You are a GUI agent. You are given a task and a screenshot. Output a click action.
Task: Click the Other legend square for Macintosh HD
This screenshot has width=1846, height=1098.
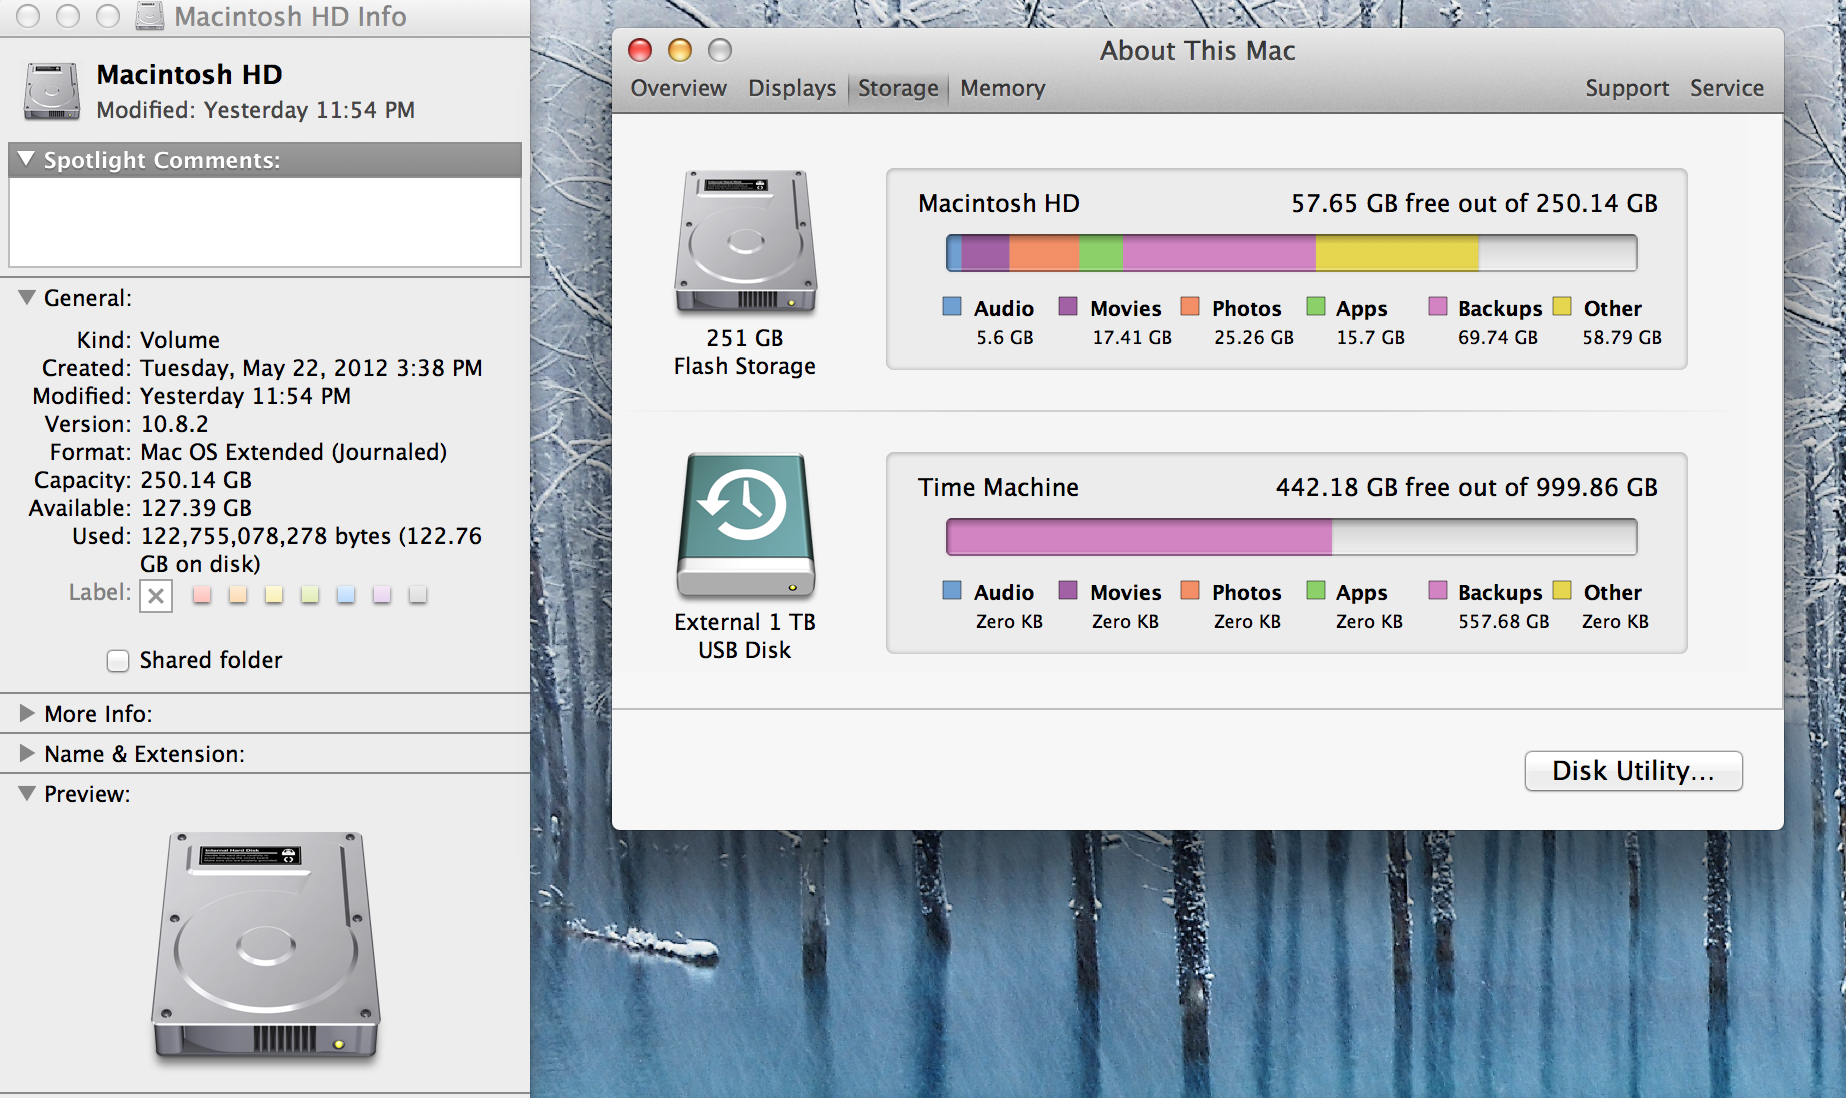(1562, 307)
